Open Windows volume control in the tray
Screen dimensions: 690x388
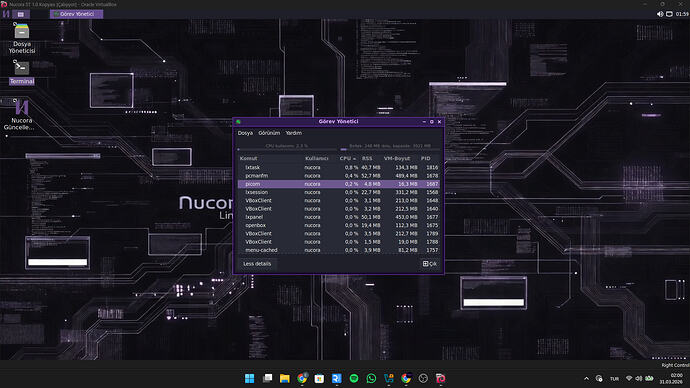click(639, 378)
